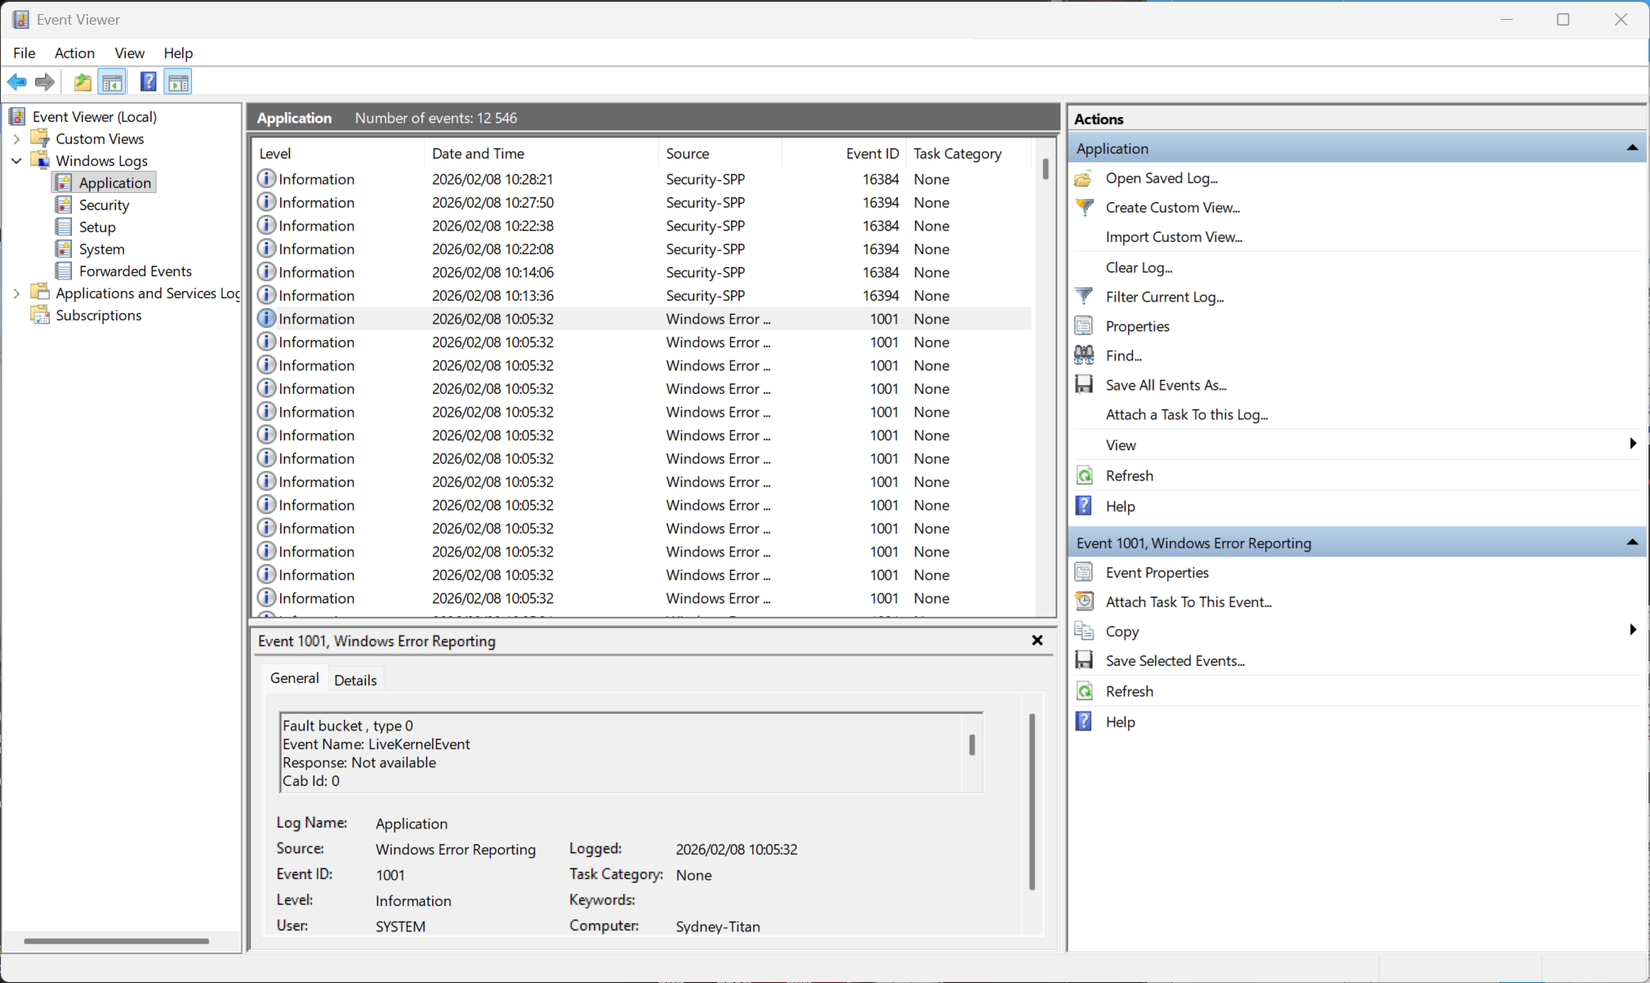The height and width of the screenshot is (983, 1650).
Task: Click the Save All Events As icon
Action: click(x=1083, y=384)
